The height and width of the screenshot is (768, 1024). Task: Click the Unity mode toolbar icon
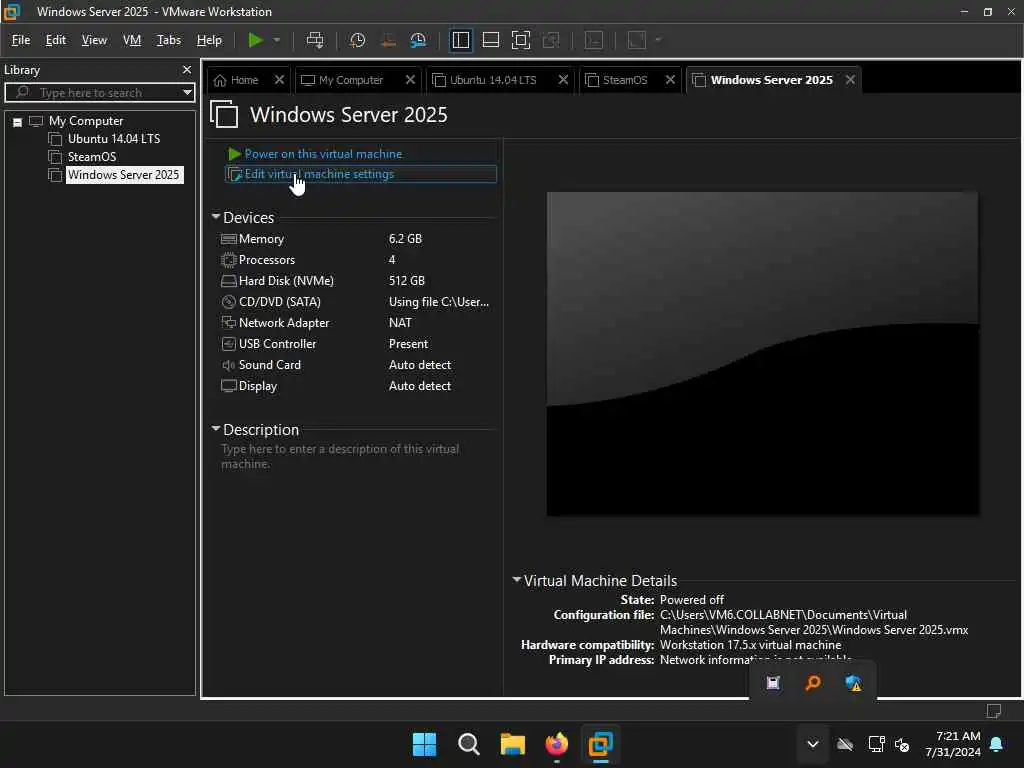pyautogui.click(x=551, y=40)
